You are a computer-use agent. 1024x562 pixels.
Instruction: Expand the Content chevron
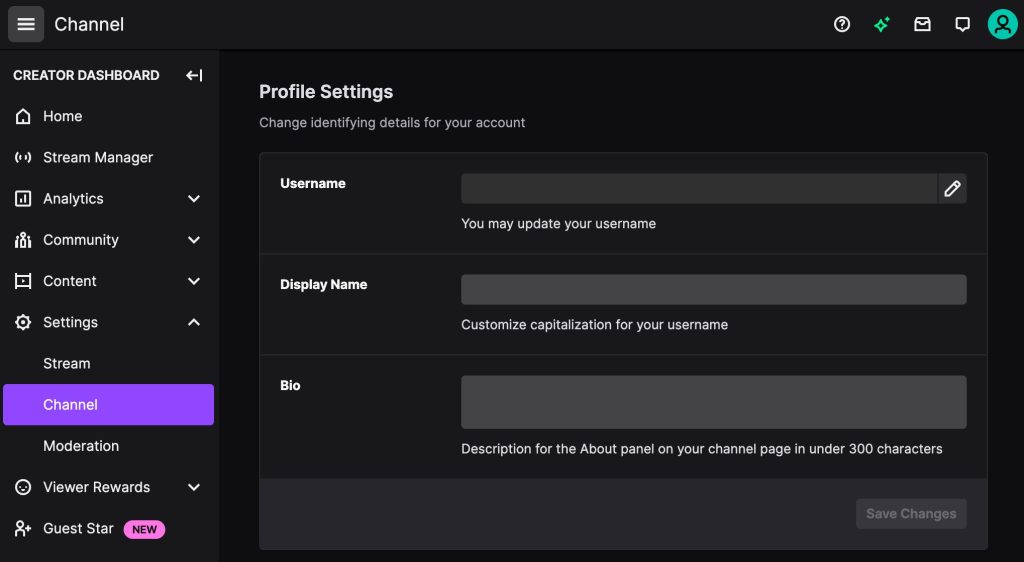tap(194, 281)
